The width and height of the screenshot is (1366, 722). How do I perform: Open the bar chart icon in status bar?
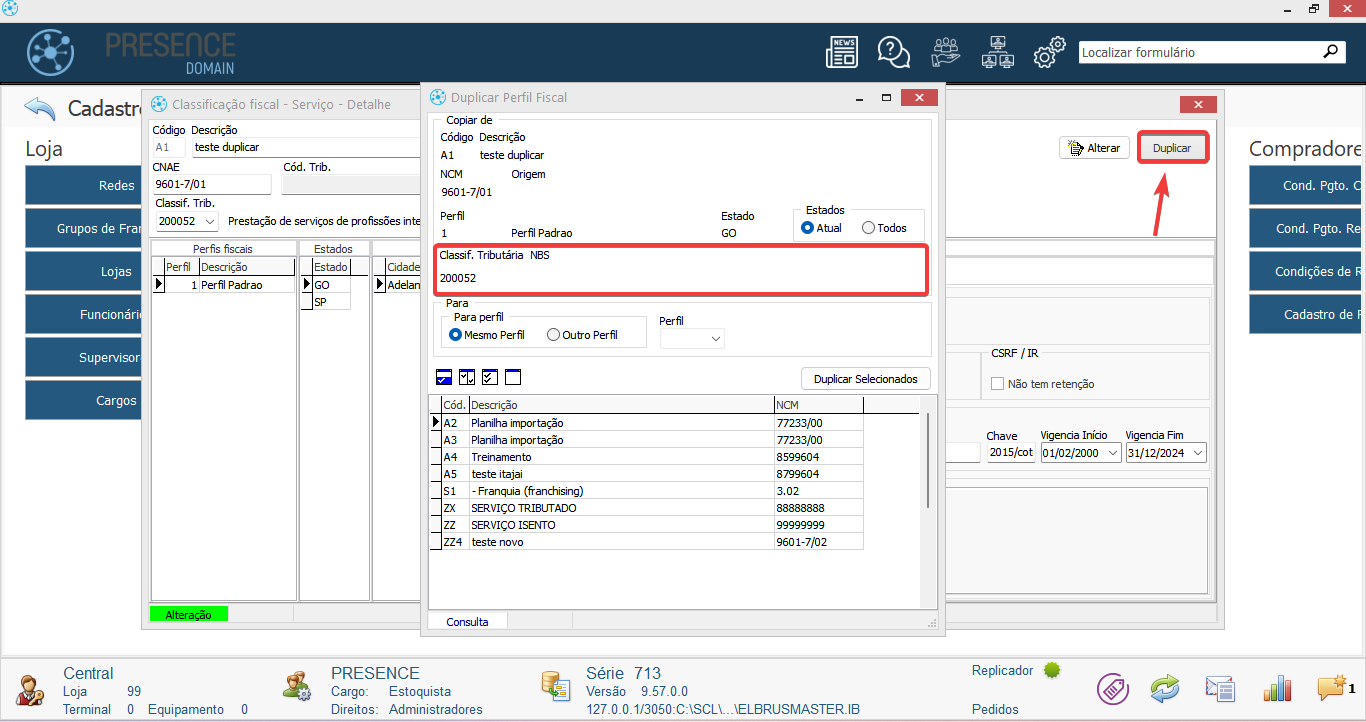click(1278, 689)
